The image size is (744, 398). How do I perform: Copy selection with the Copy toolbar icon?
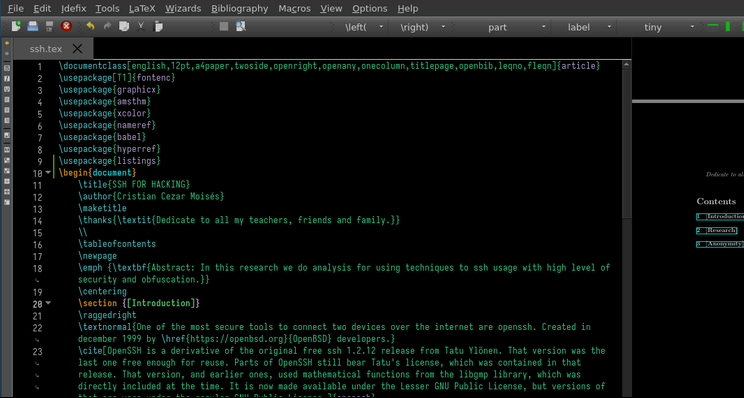click(x=124, y=27)
